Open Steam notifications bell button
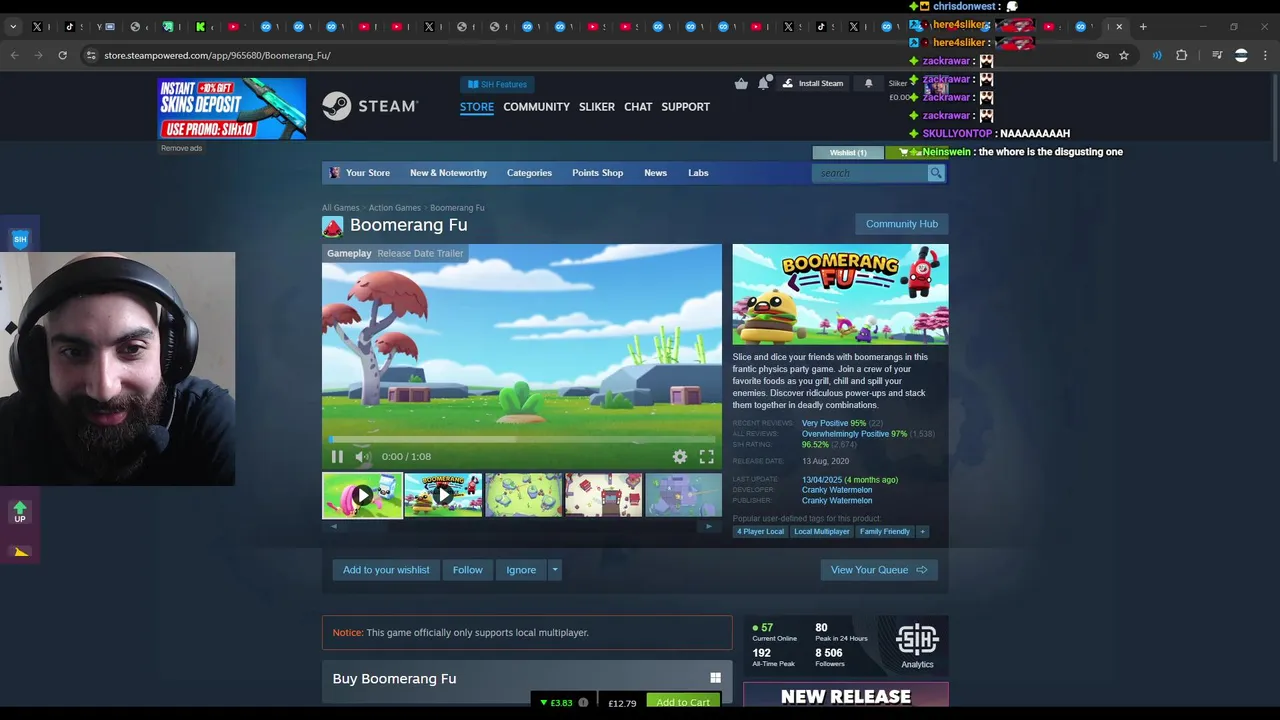The width and height of the screenshot is (1280, 720). [868, 84]
